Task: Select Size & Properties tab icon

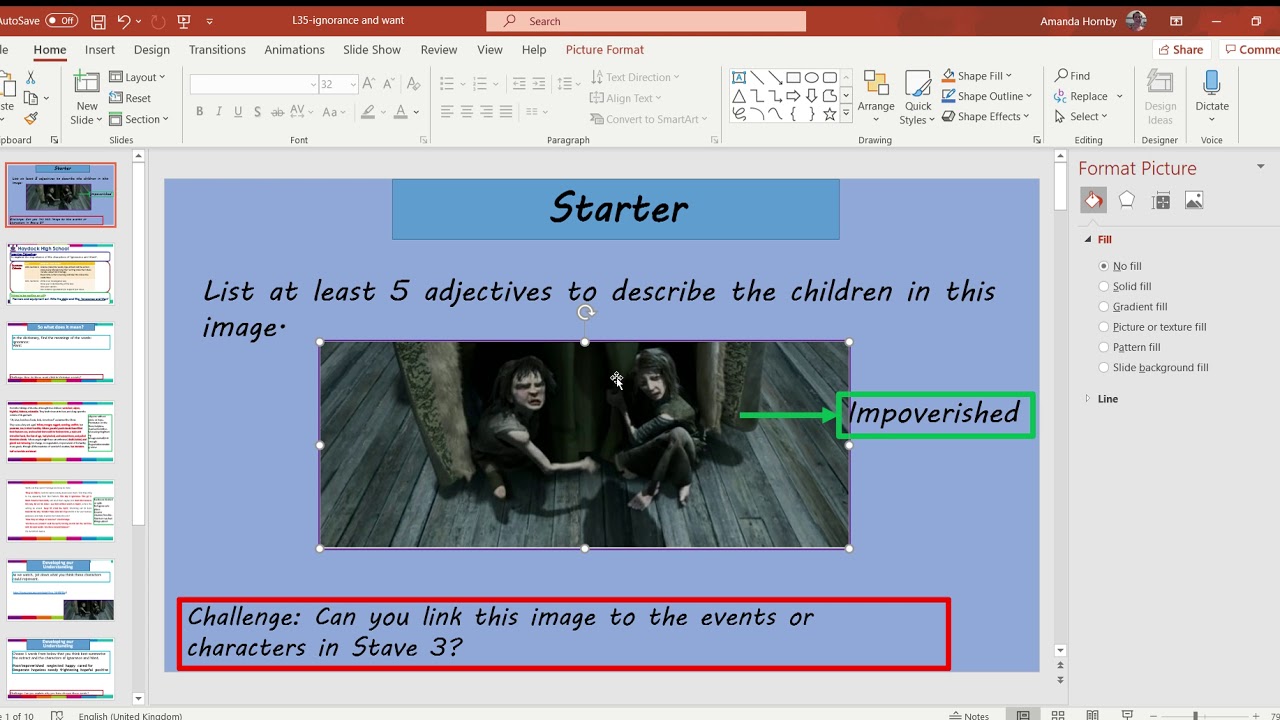Action: (x=1161, y=201)
